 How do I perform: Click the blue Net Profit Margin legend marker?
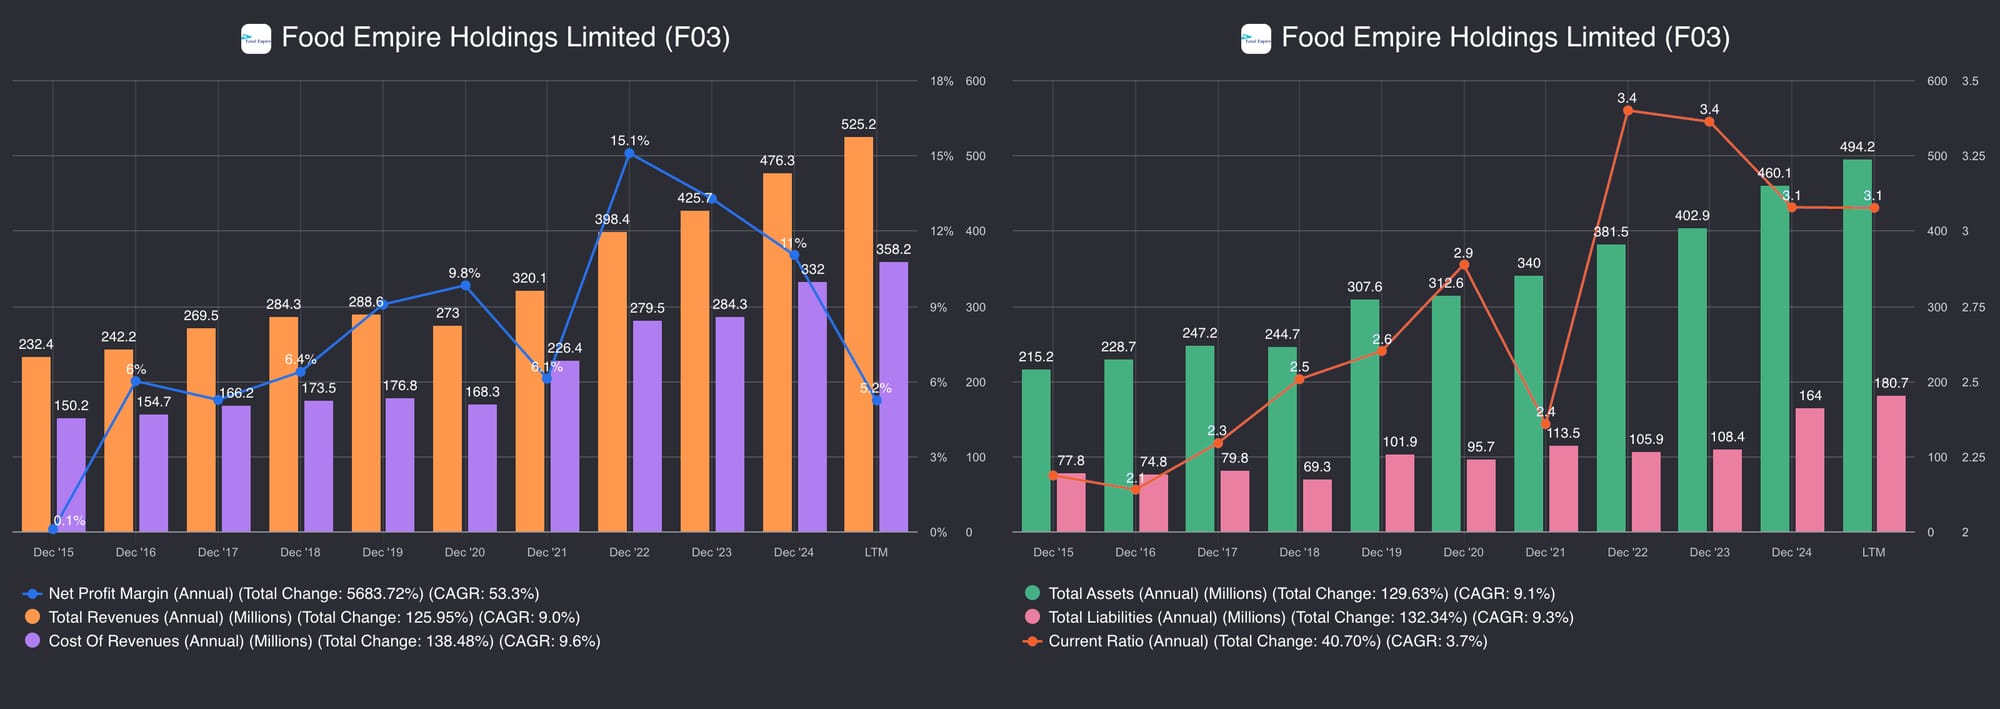(32, 594)
